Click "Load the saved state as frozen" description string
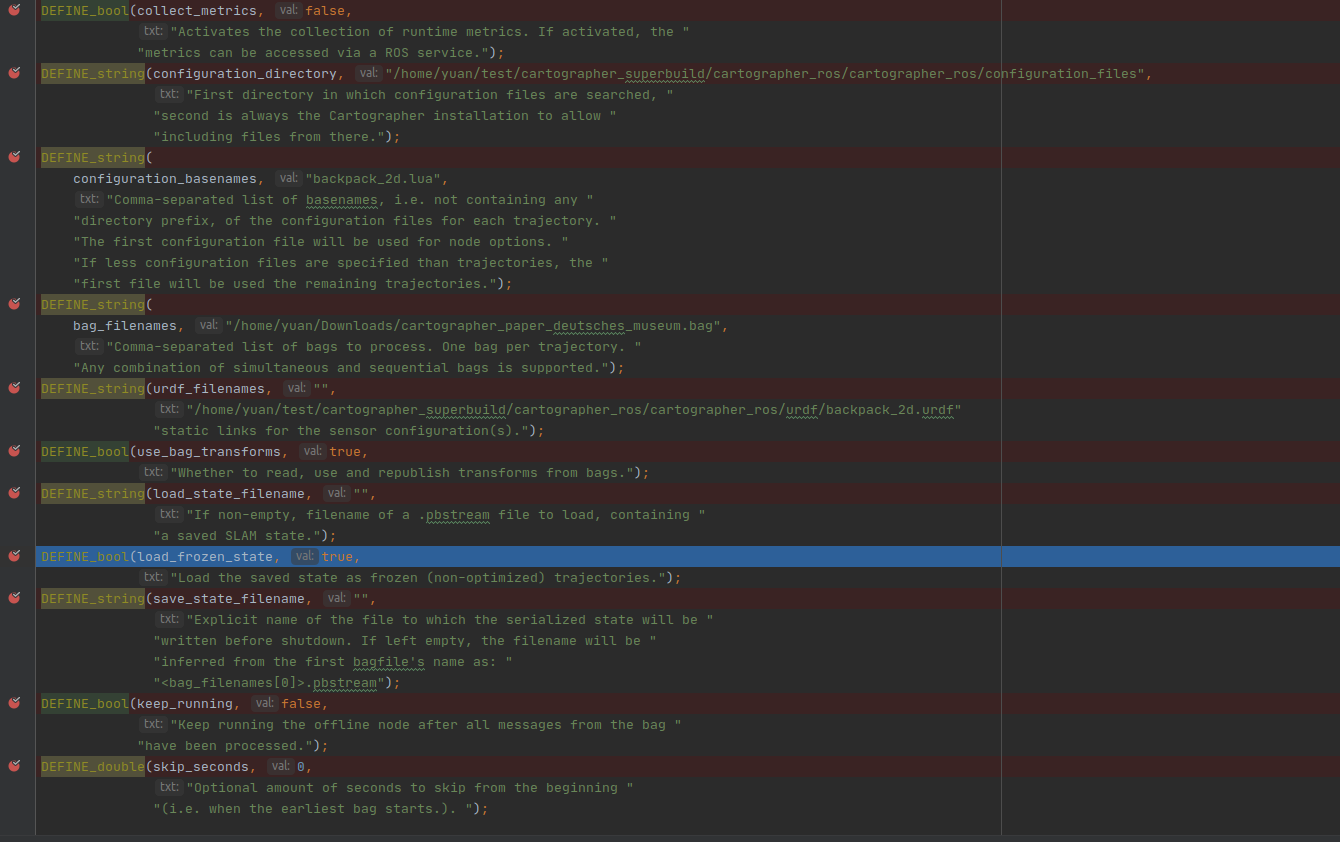The image size is (1340, 842). click(x=417, y=577)
